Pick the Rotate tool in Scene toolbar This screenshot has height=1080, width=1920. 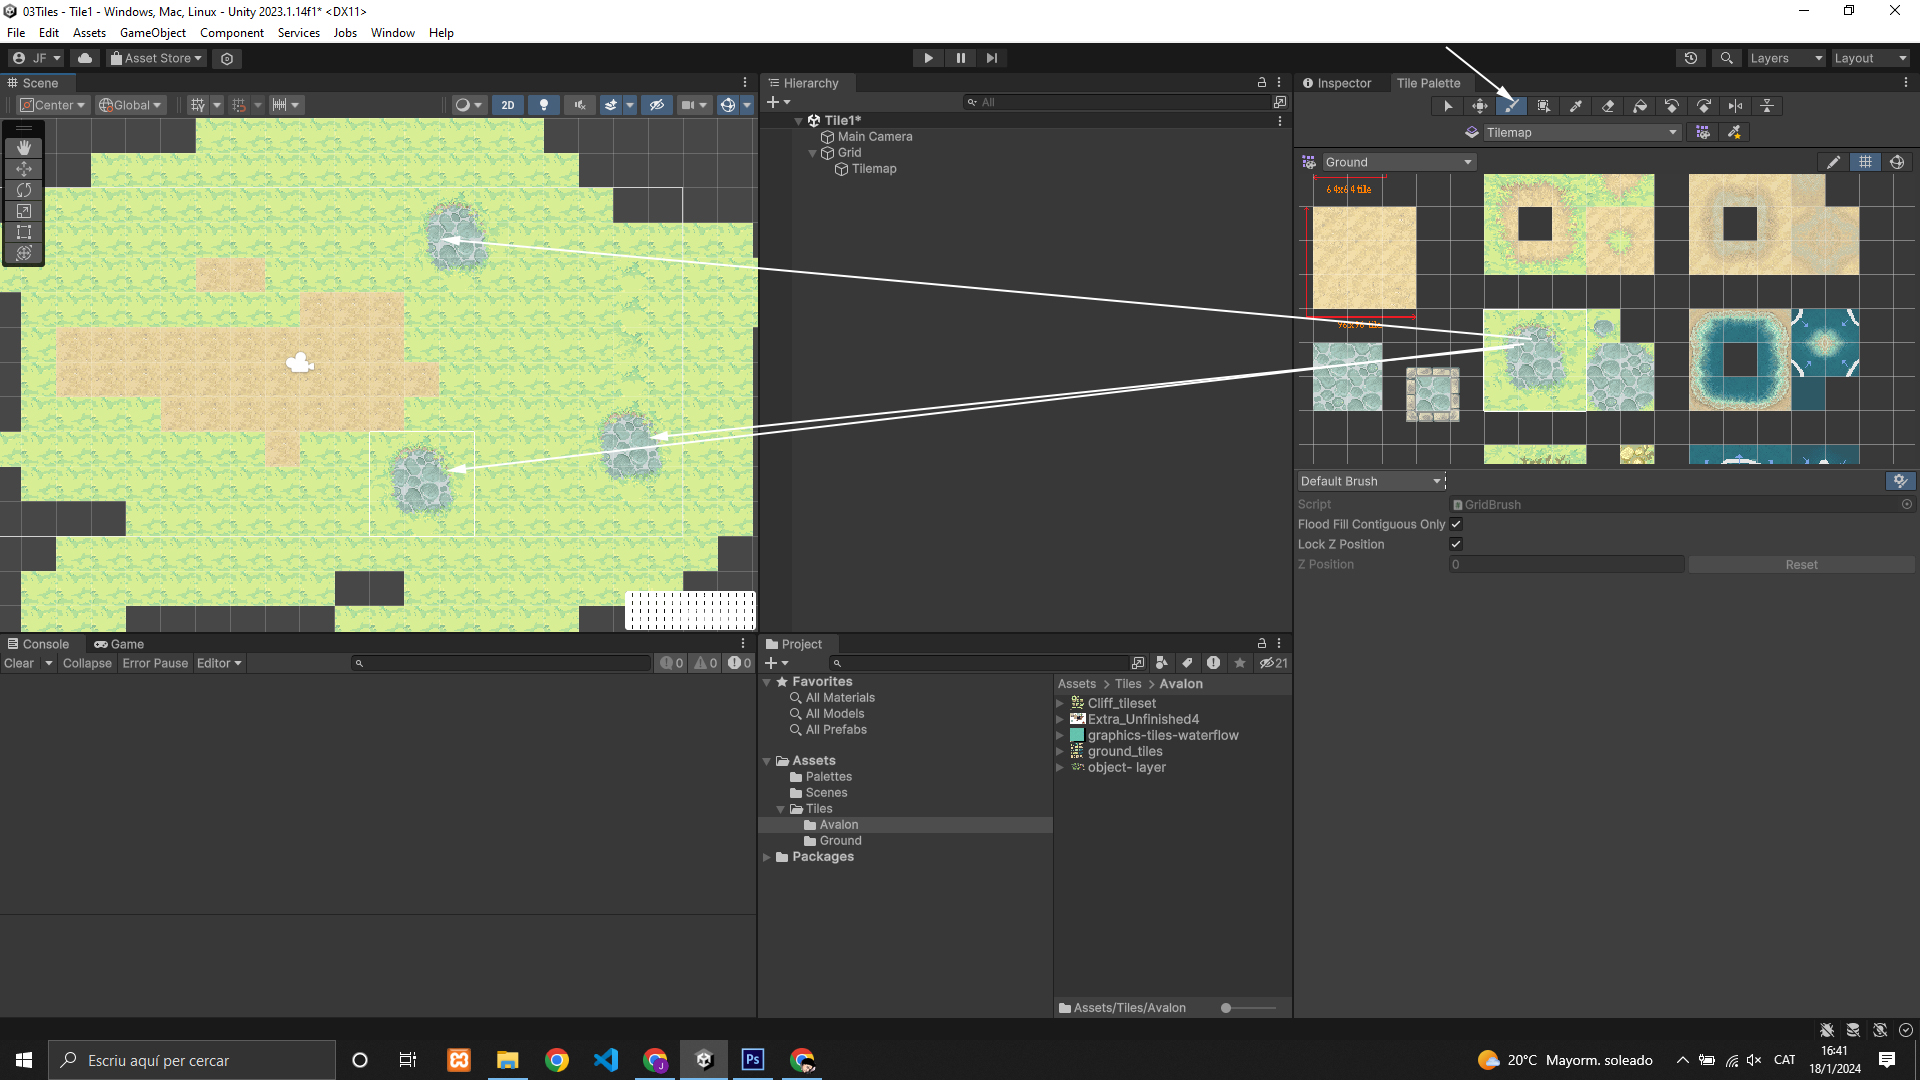[24, 190]
